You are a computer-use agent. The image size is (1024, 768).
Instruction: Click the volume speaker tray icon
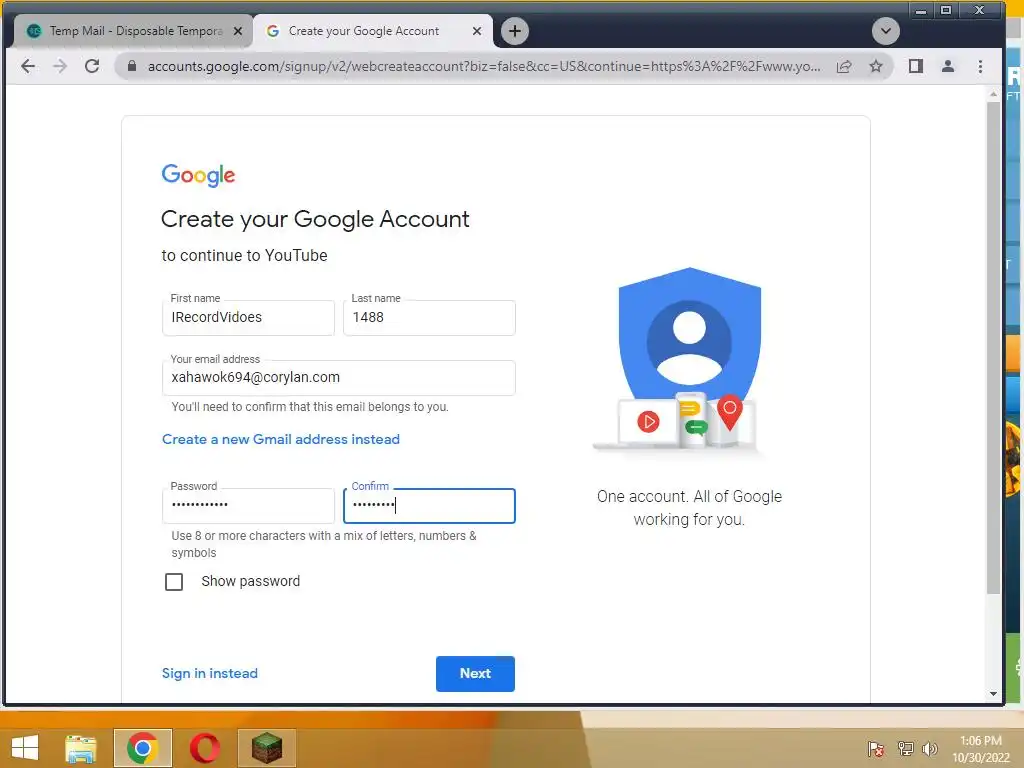click(930, 748)
